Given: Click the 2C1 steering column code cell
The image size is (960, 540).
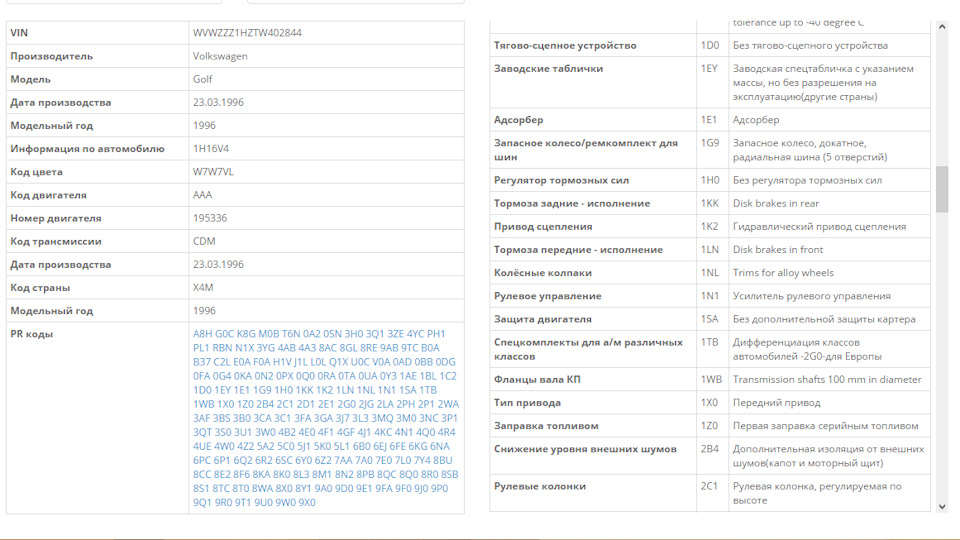Looking at the screenshot, I should pos(709,487).
